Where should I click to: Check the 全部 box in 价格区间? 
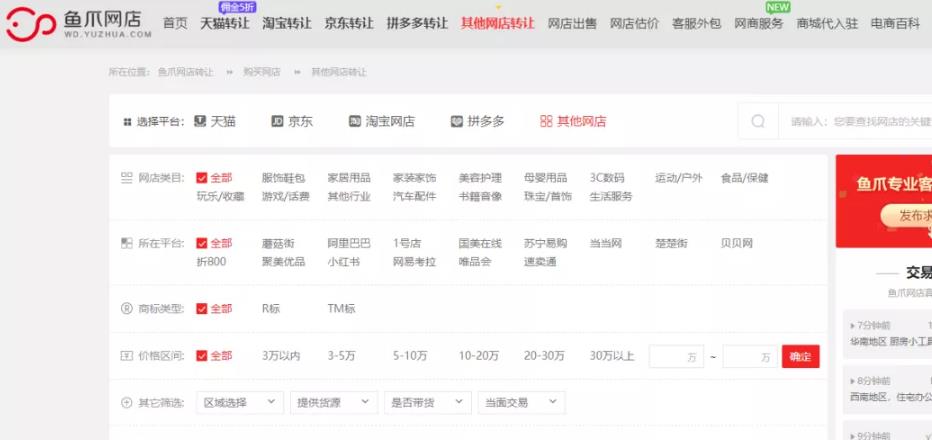click(201, 356)
